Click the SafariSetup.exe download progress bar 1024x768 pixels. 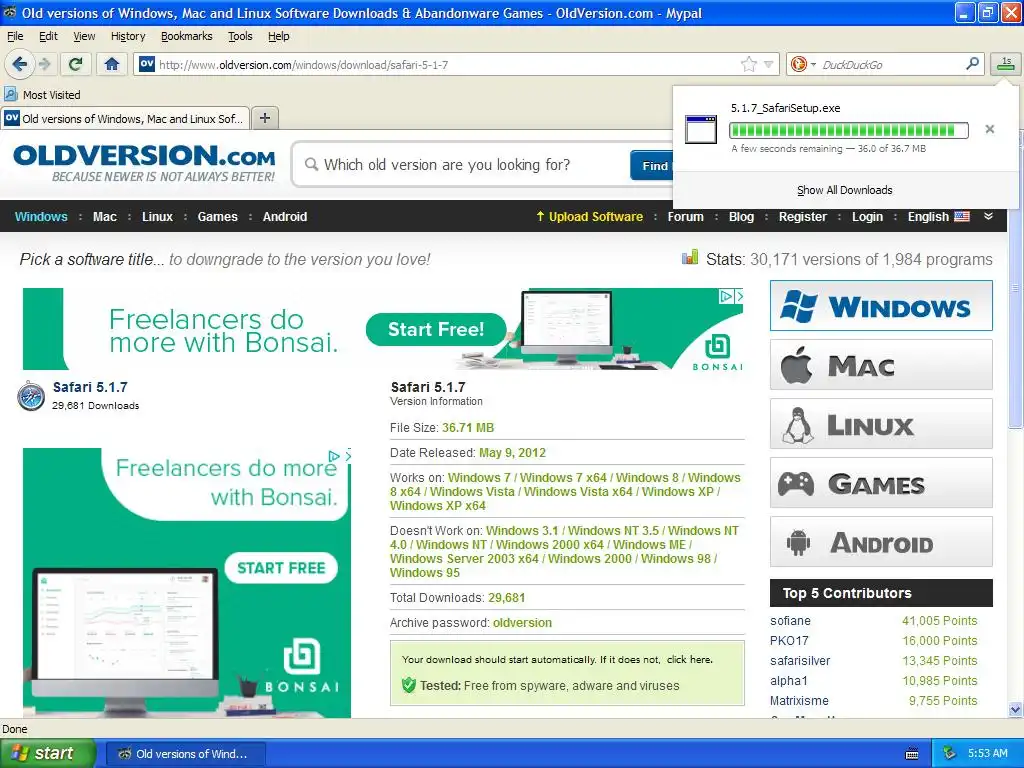pyautogui.click(x=849, y=130)
